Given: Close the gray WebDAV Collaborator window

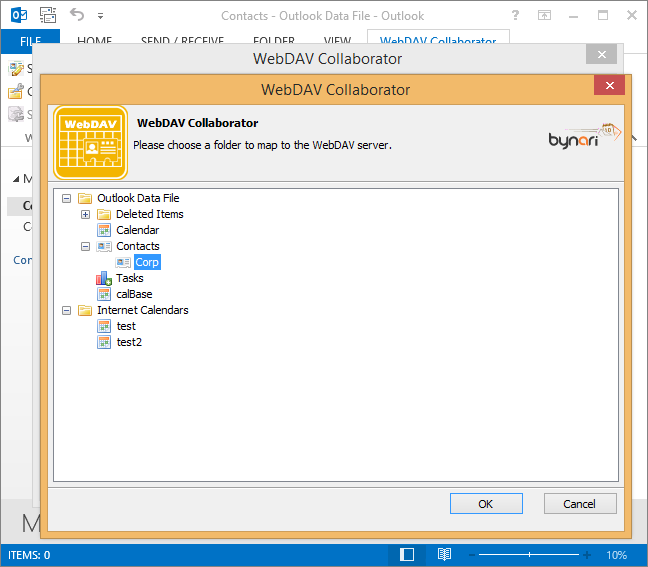Looking at the screenshot, I should coord(602,54).
